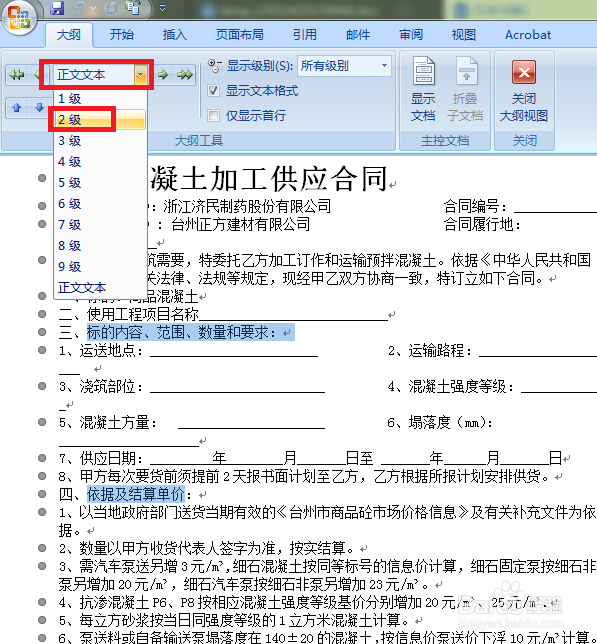
Task: Move selected item down
Action: click(39, 108)
